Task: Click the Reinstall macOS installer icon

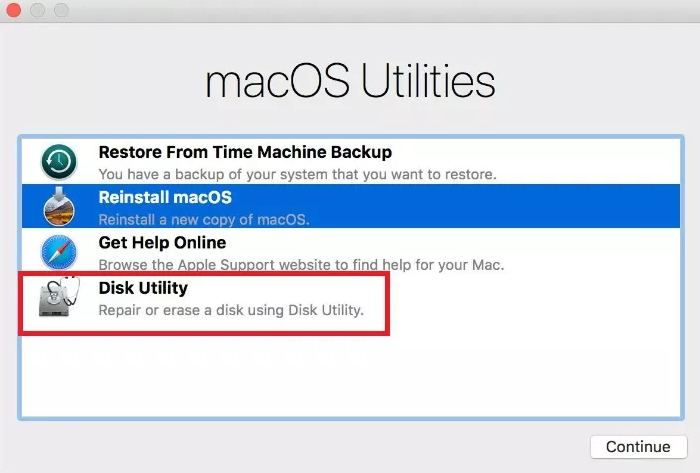Action: point(59,207)
